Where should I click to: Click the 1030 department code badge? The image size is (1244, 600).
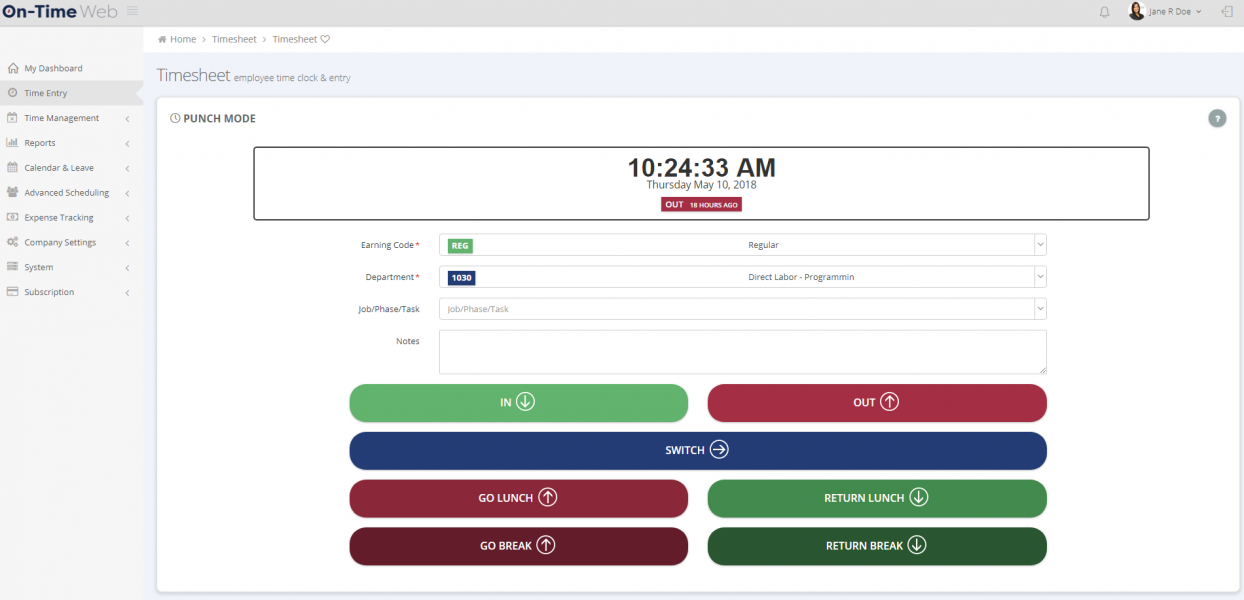coord(461,277)
